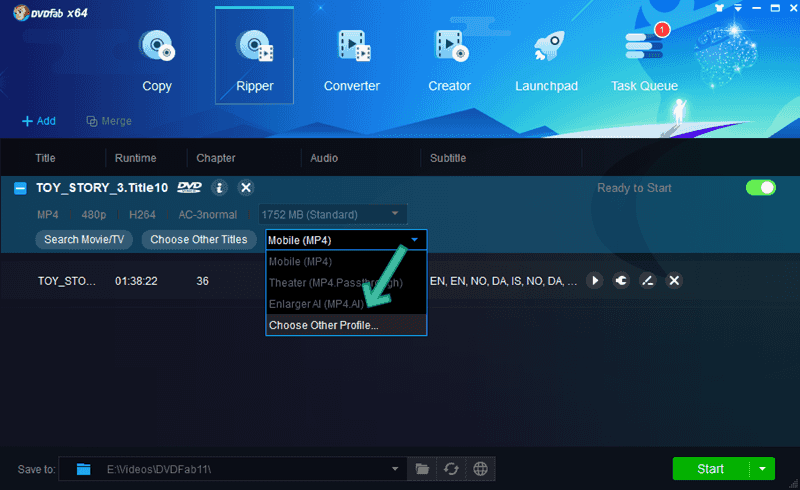Viewport: 800px width, 490px height.
Task: Open advanced settings wrench for title
Action: [x=621, y=281]
